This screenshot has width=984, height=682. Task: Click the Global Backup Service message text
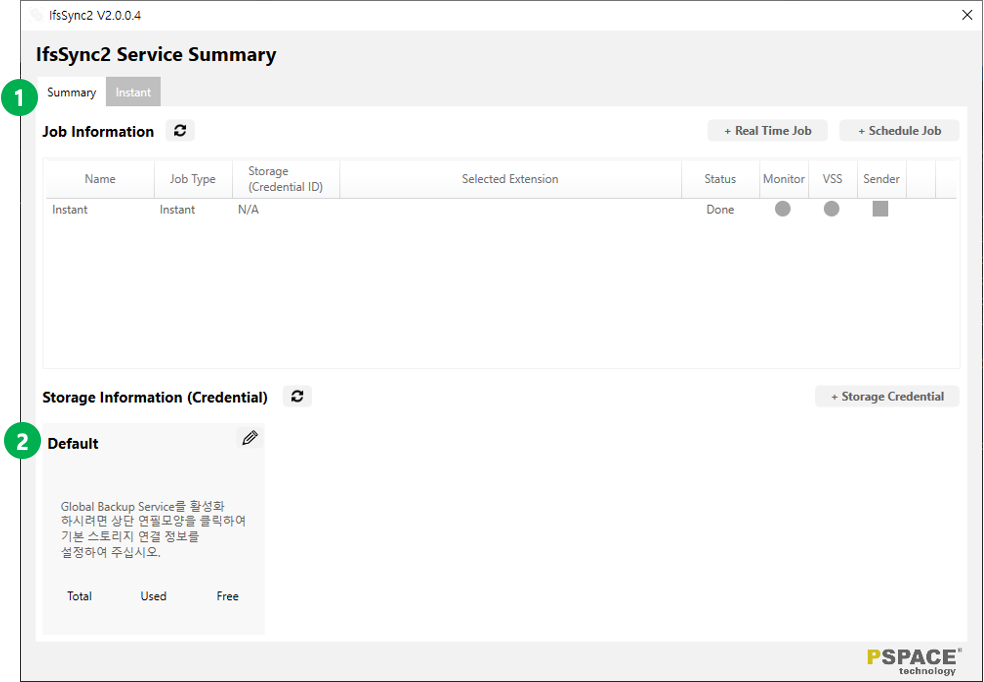[153, 529]
